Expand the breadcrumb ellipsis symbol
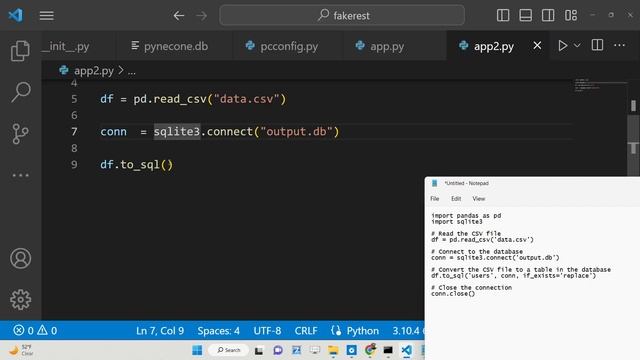Image resolution: width=640 pixels, height=360 pixels. tap(131, 72)
